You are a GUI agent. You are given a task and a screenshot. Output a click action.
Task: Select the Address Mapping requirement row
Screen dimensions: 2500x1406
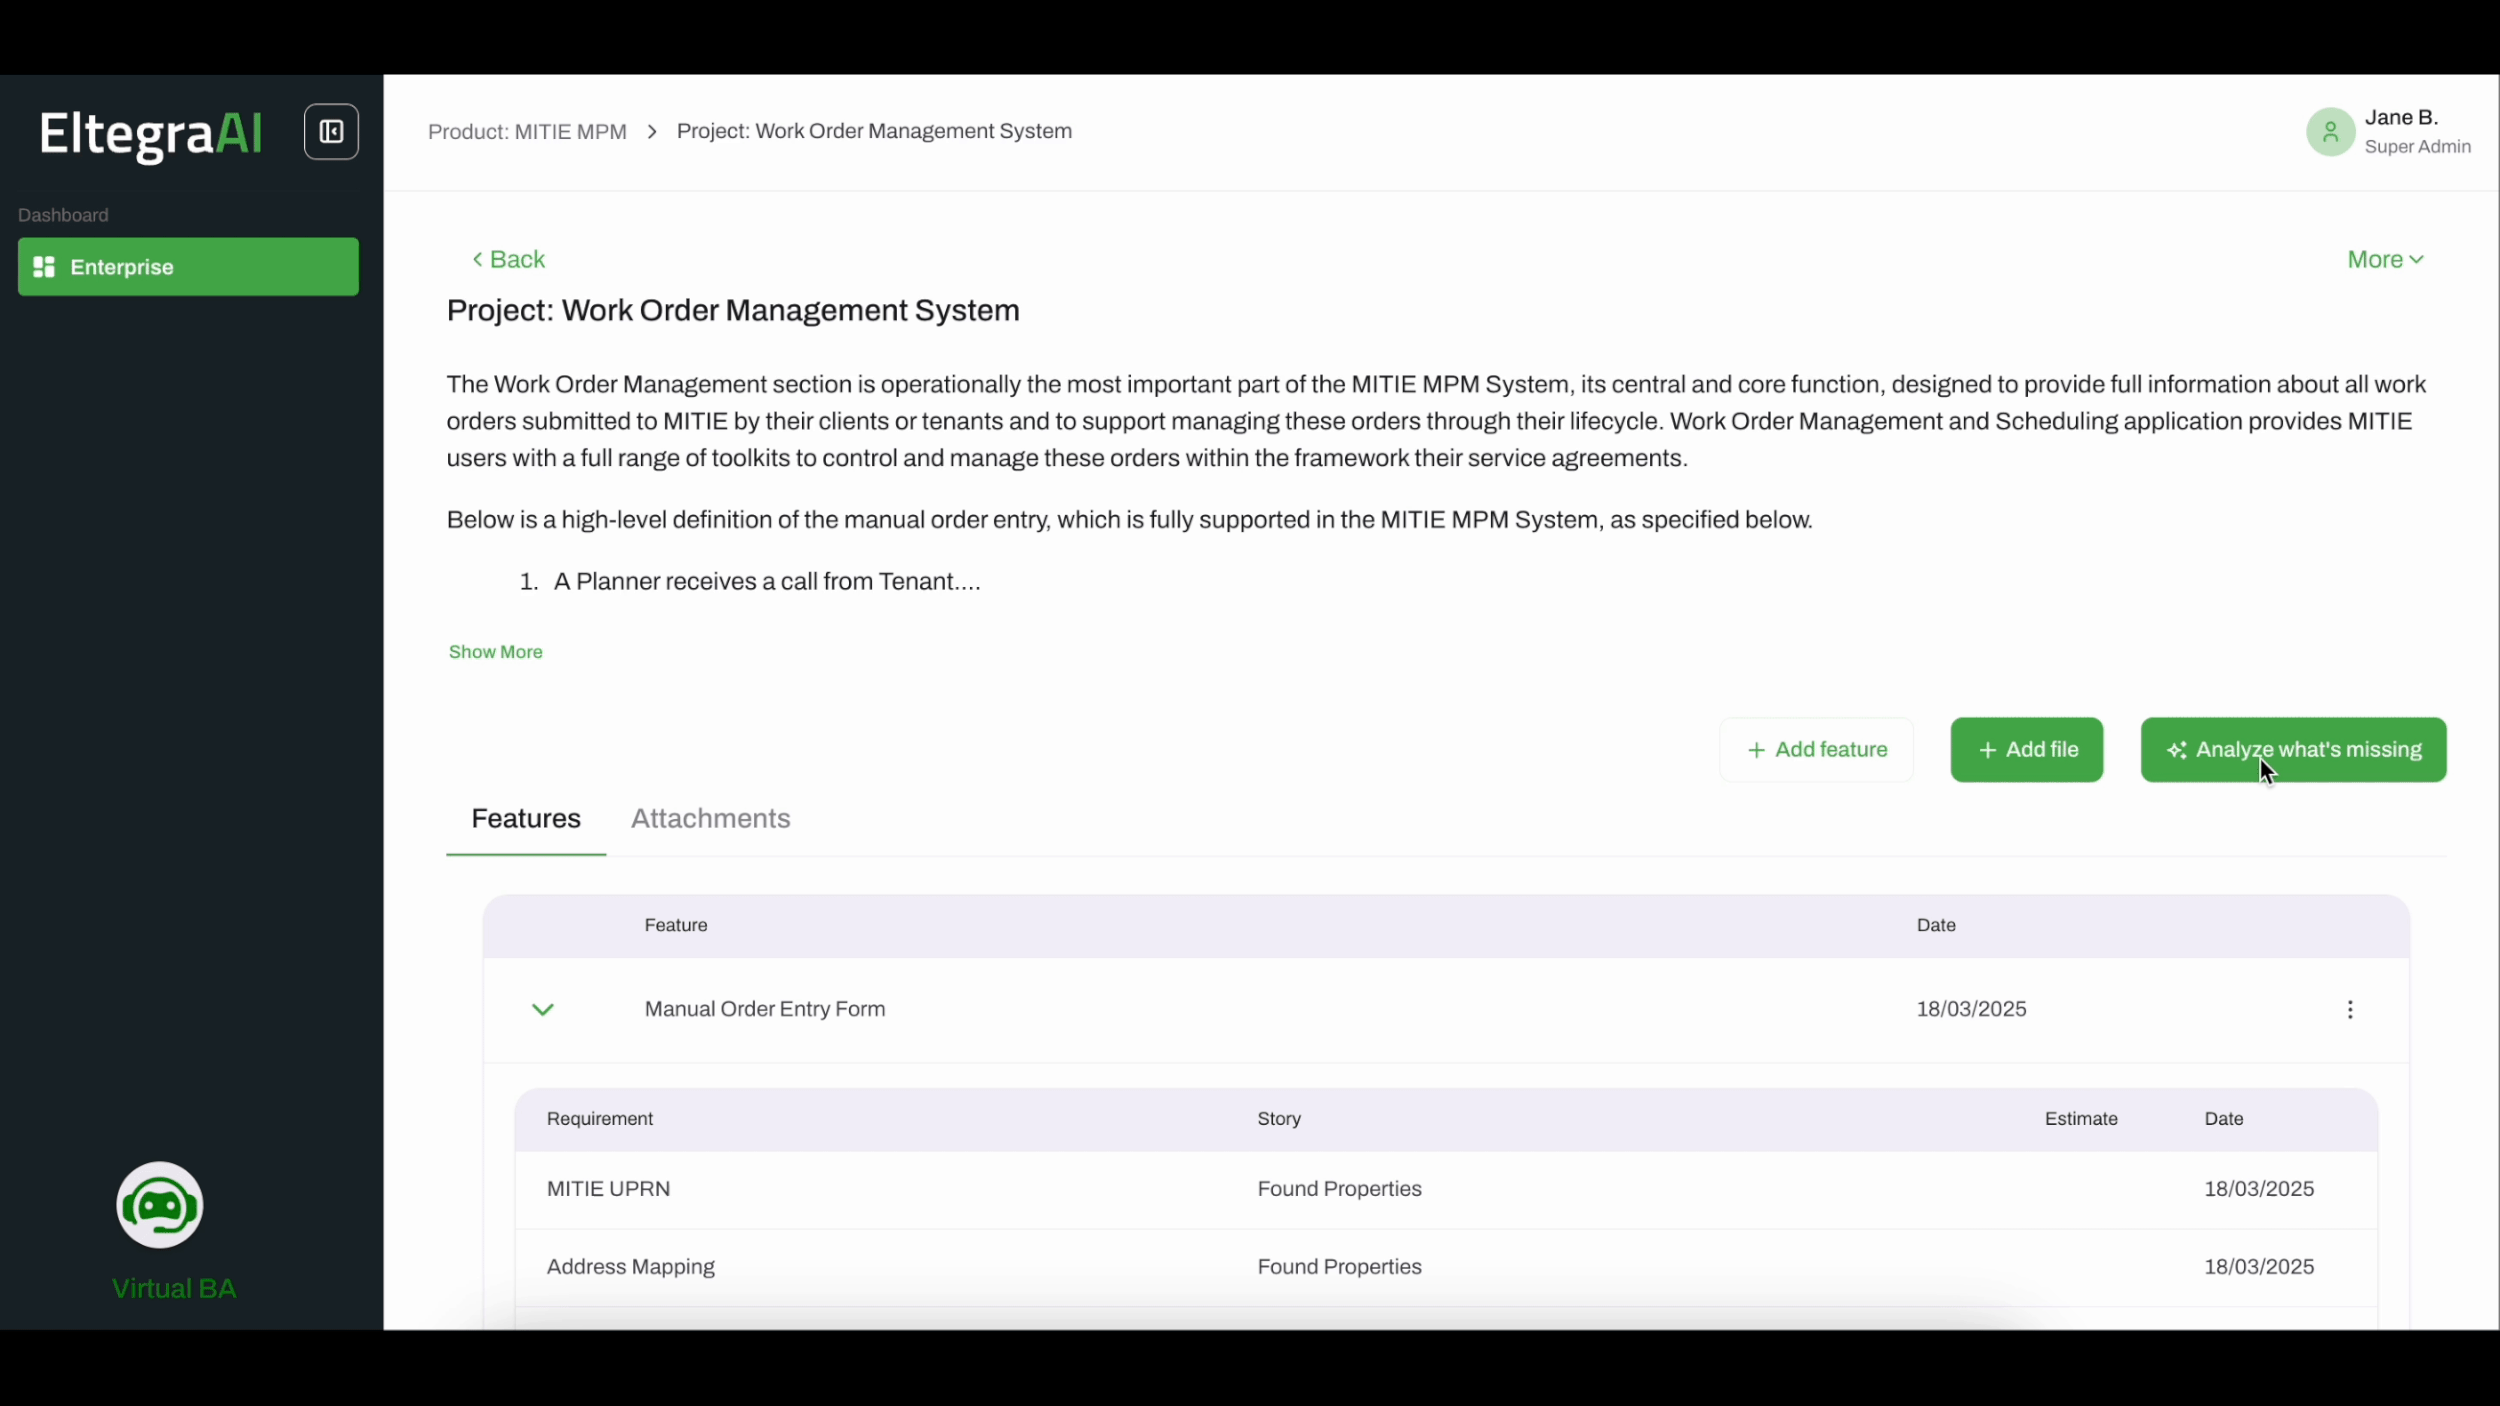(x=1446, y=1267)
